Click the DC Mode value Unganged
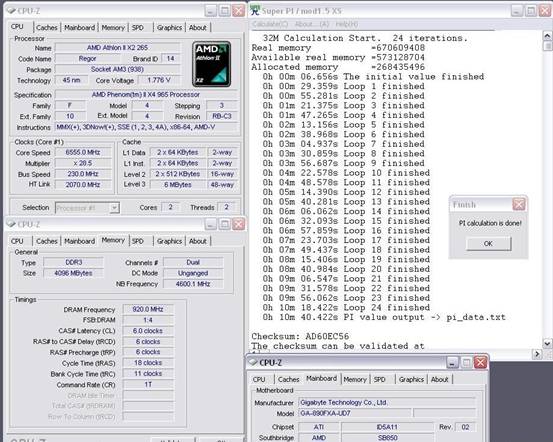 pos(193,273)
